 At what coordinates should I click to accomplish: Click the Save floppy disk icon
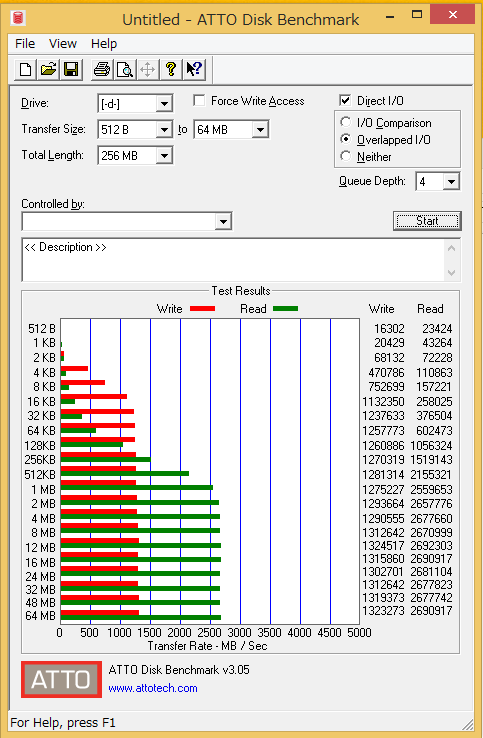coord(71,70)
